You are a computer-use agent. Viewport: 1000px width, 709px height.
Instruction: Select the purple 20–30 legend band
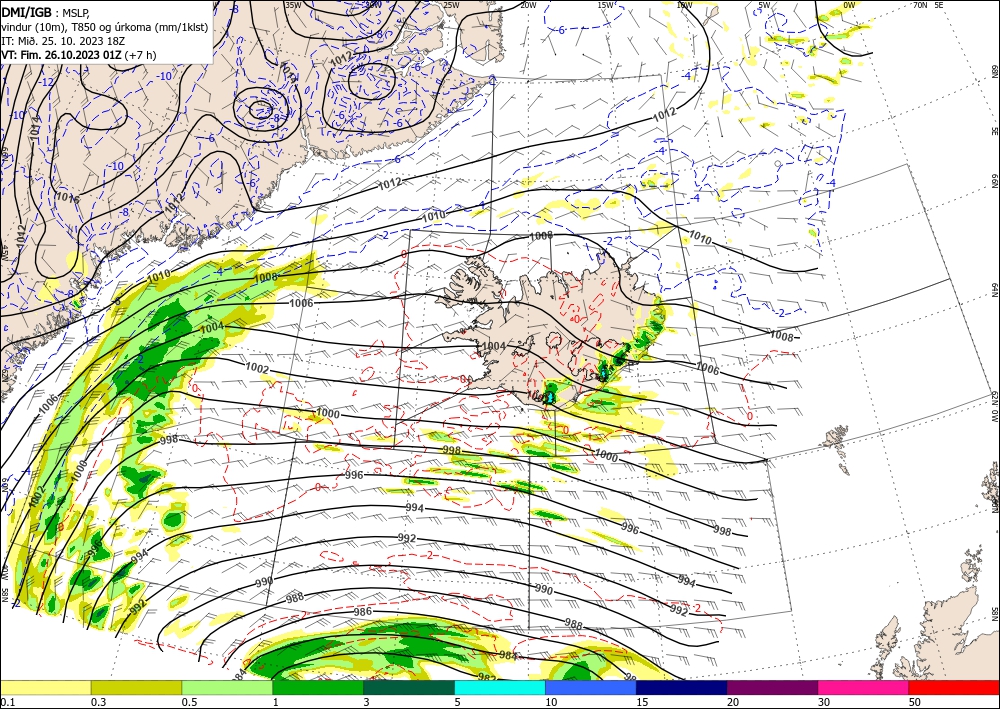click(x=772, y=687)
